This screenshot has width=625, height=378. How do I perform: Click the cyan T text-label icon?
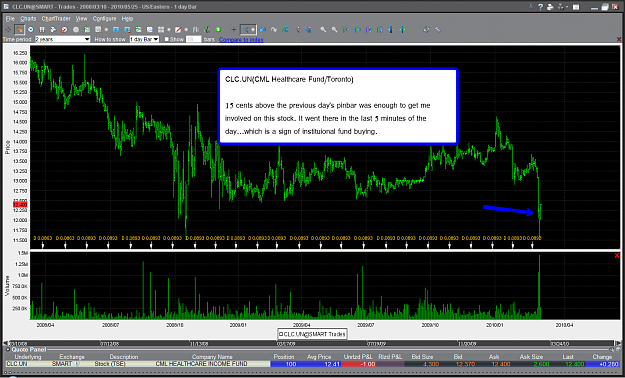[116, 30]
